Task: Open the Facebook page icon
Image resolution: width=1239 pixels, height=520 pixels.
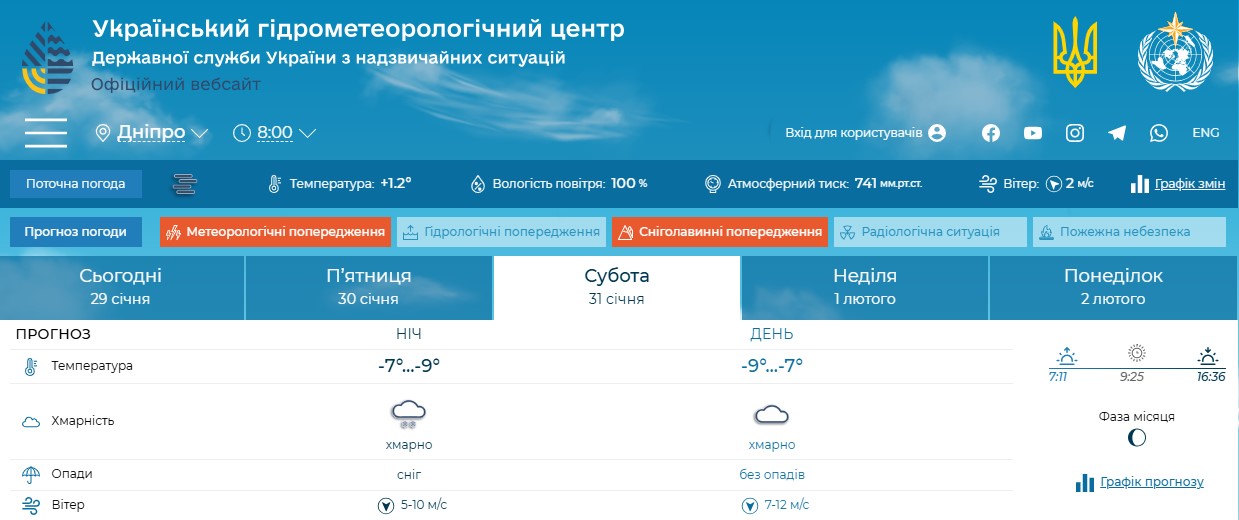Action: (x=991, y=133)
